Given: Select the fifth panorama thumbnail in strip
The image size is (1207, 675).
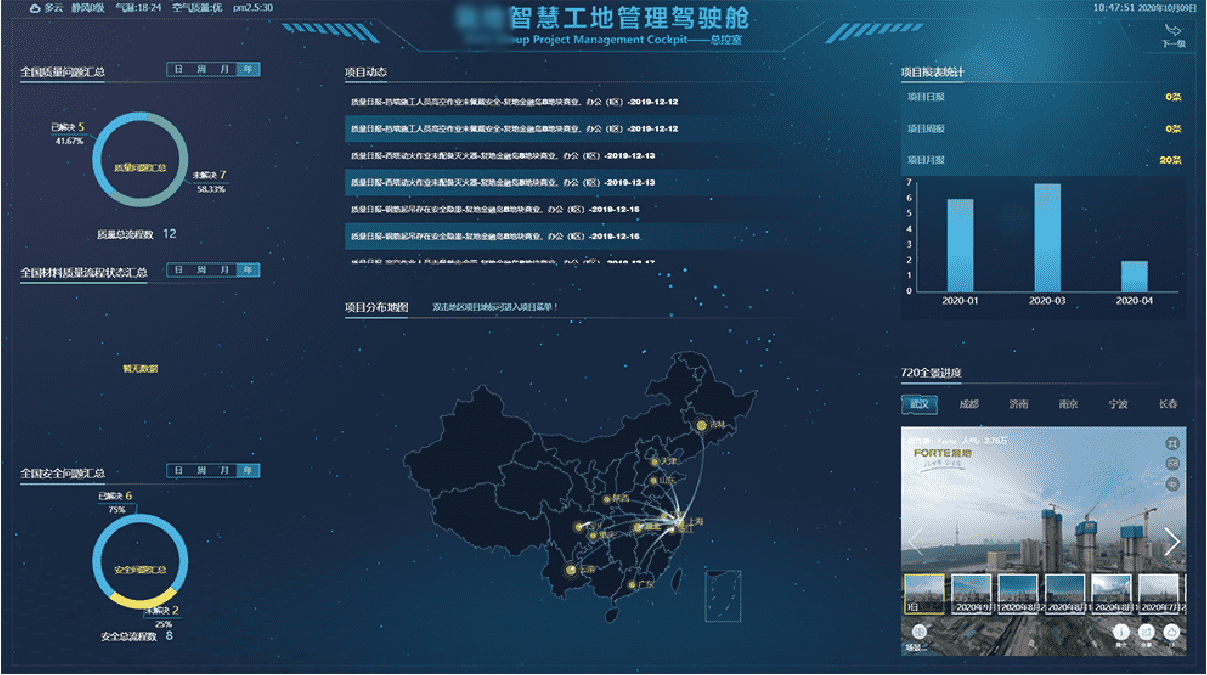Looking at the screenshot, I should 1112,593.
